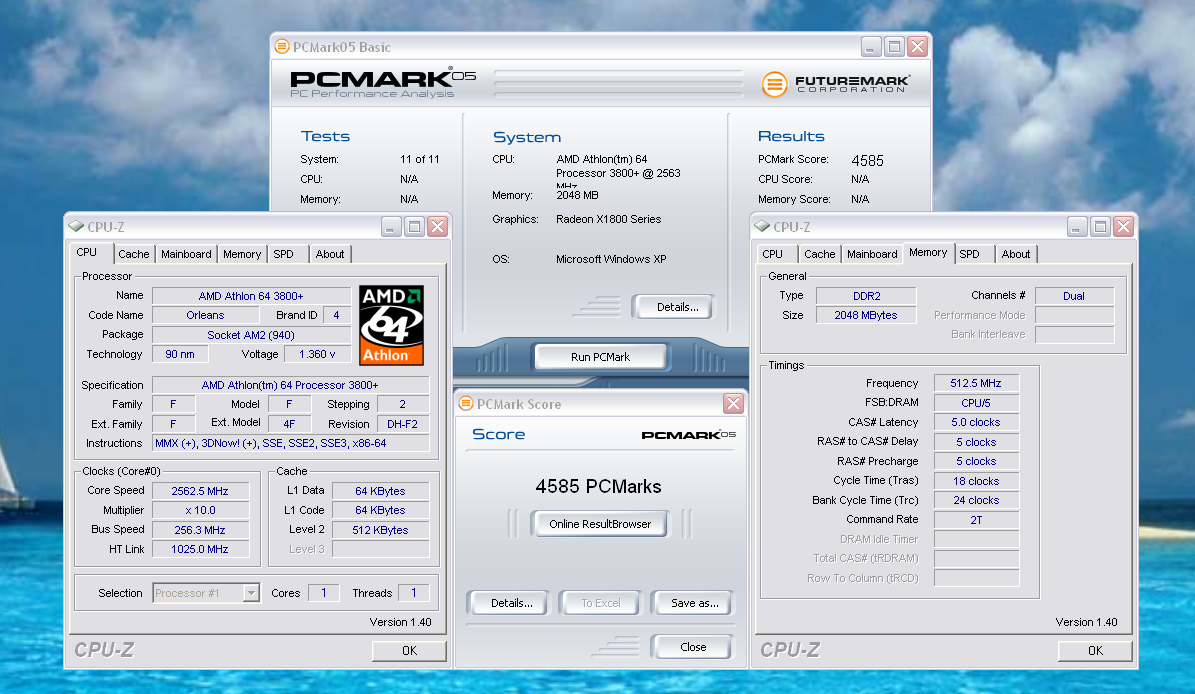Click the Level 2 cache value 512 KBytes
This screenshot has width=1195, height=694.
click(x=380, y=530)
